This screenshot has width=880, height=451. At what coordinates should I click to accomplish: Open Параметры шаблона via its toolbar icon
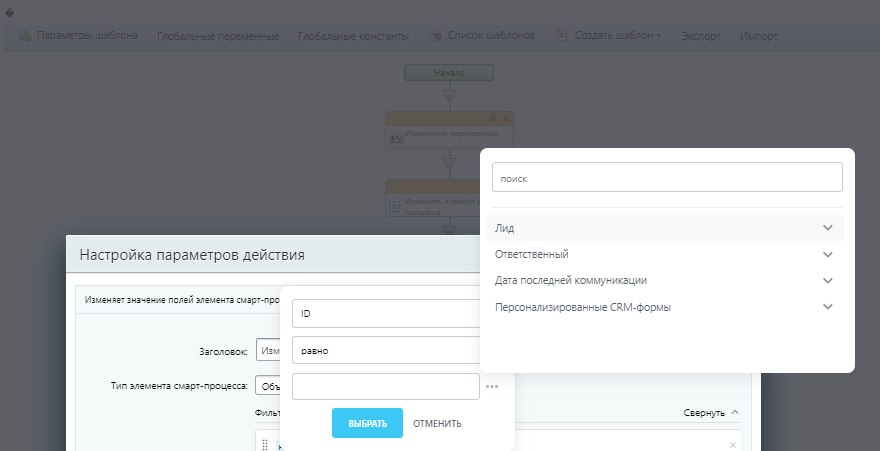25,36
